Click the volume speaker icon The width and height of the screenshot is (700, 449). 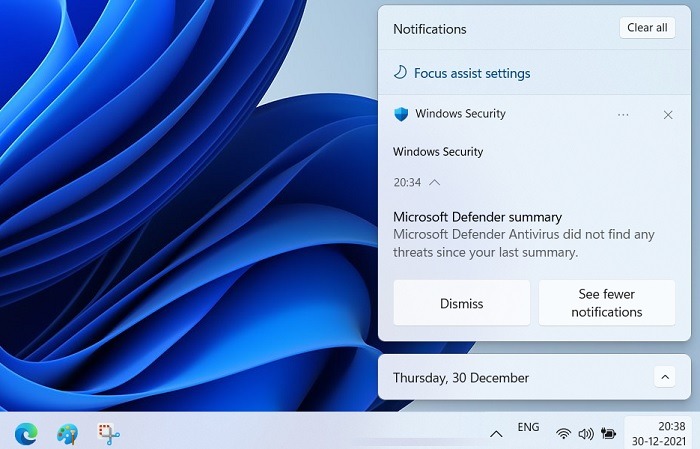586,433
